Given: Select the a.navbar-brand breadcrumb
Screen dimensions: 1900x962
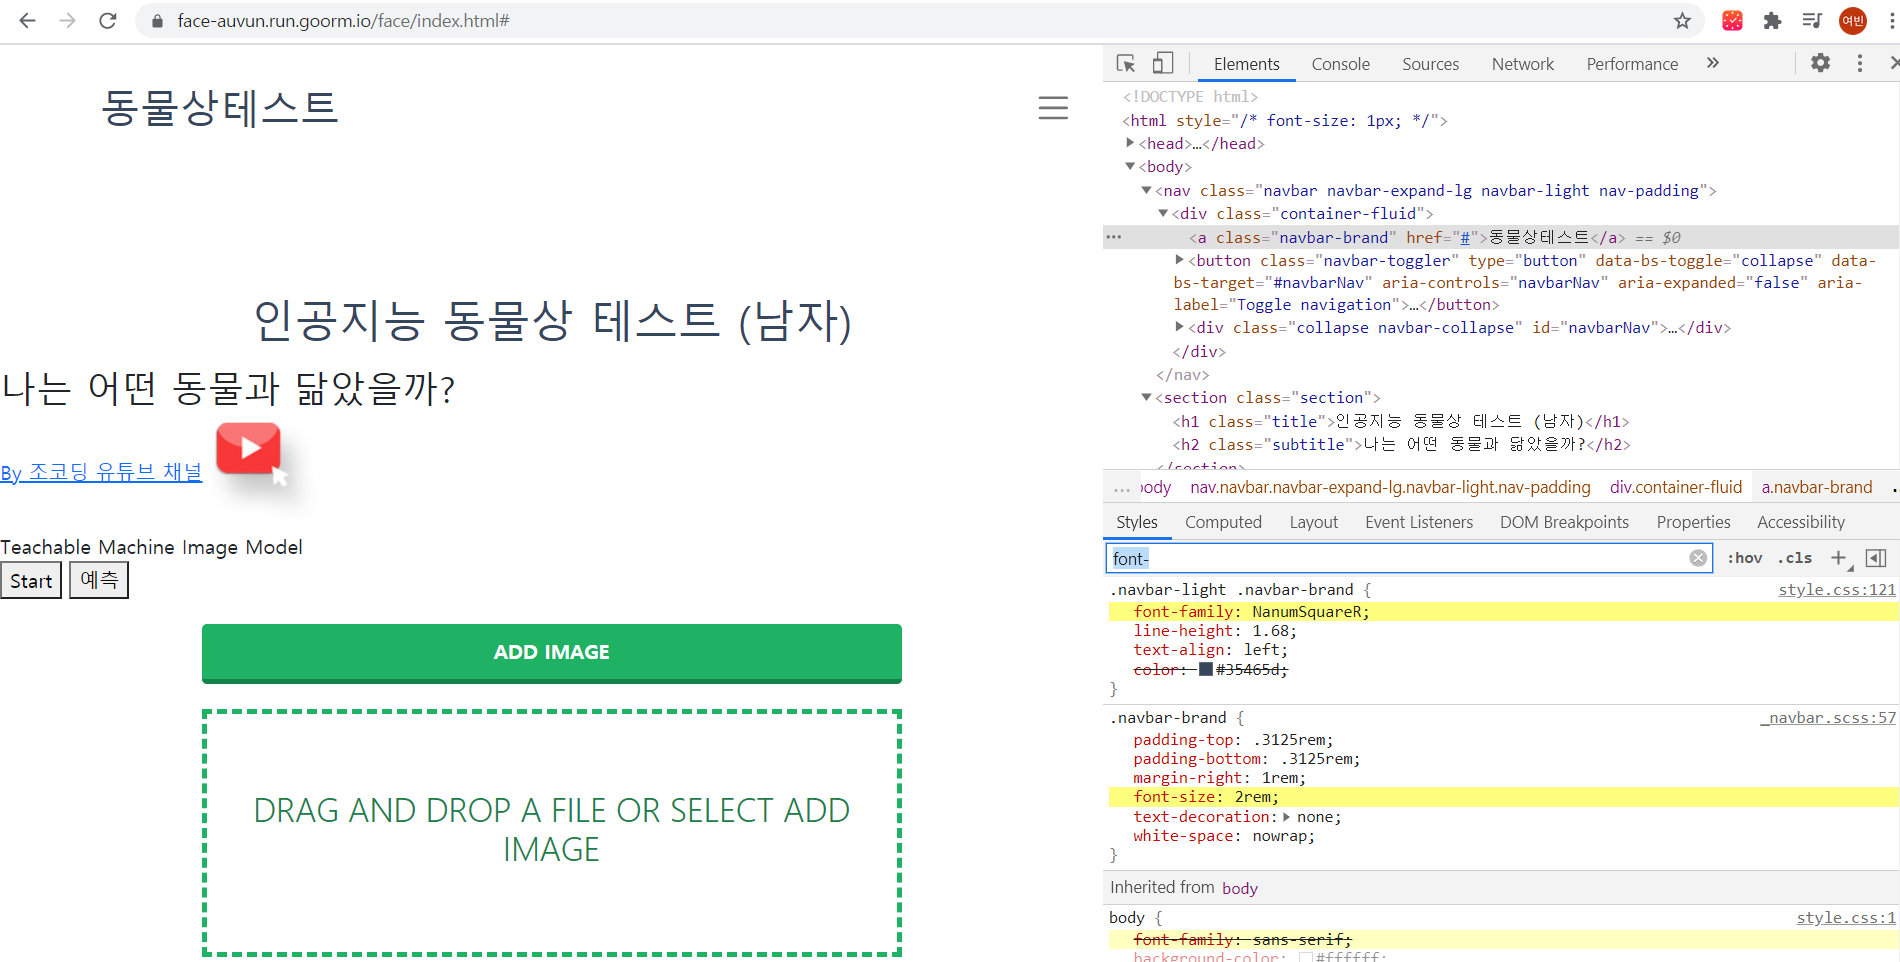Looking at the screenshot, I should (1816, 487).
